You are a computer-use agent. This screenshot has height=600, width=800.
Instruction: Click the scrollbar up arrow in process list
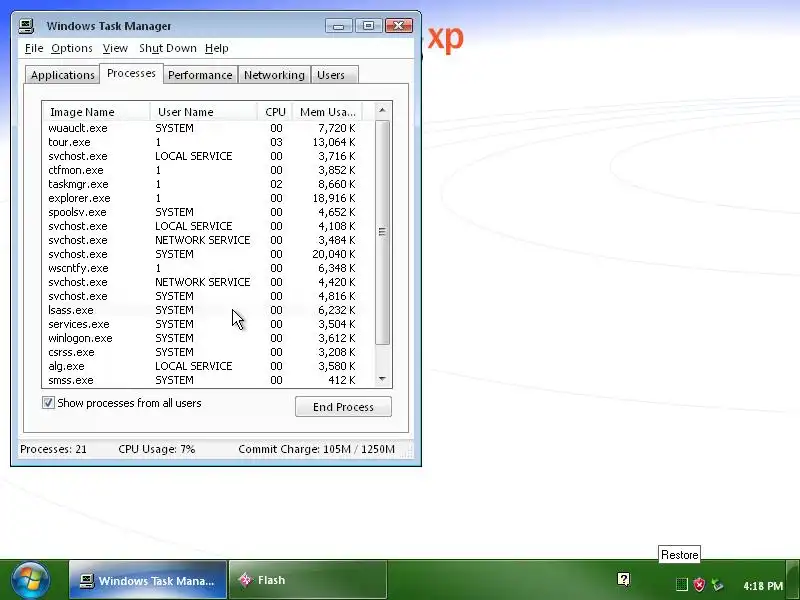tap(382, 110)
